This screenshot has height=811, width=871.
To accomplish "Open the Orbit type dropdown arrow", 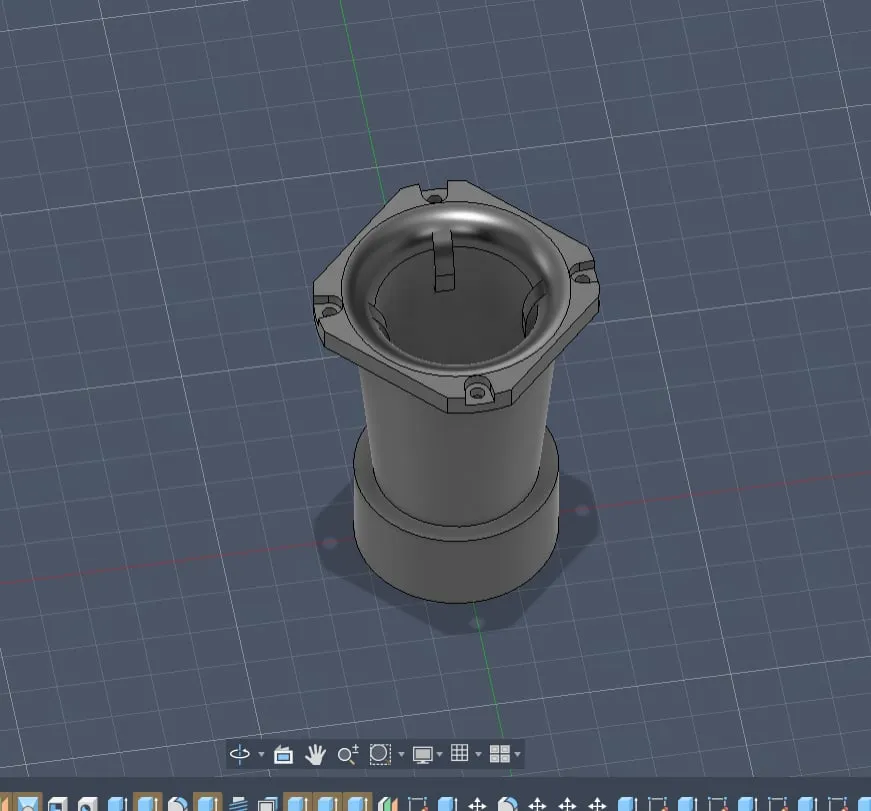I will tap(261, 754).
